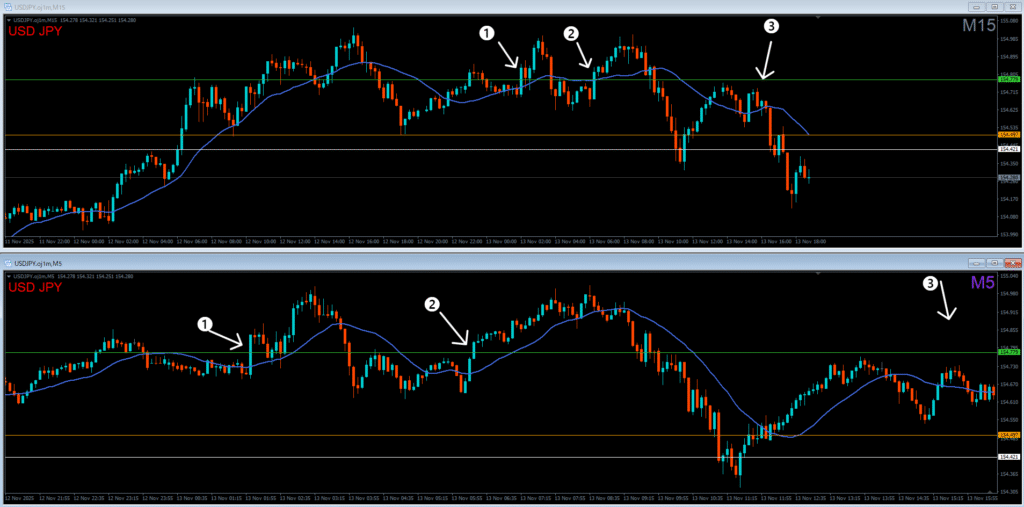Select the orange 154.497 price label in M15

(1009, 134)
